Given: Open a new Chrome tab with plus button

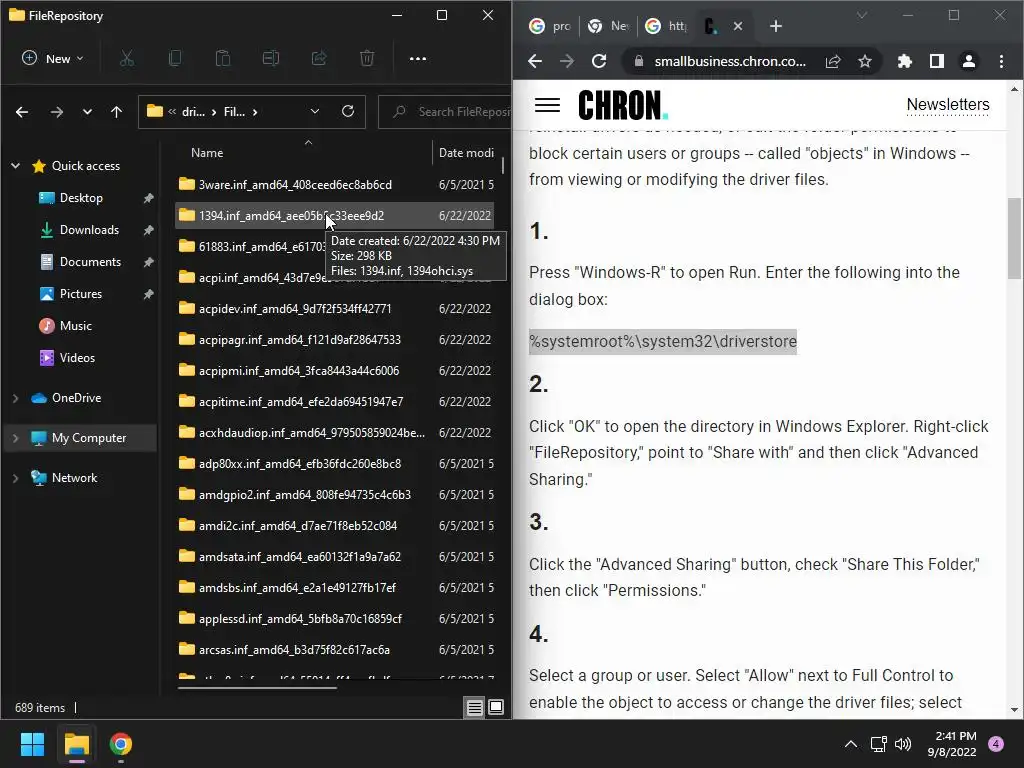Looking at the screenshot, I should (x=776, y=26).
